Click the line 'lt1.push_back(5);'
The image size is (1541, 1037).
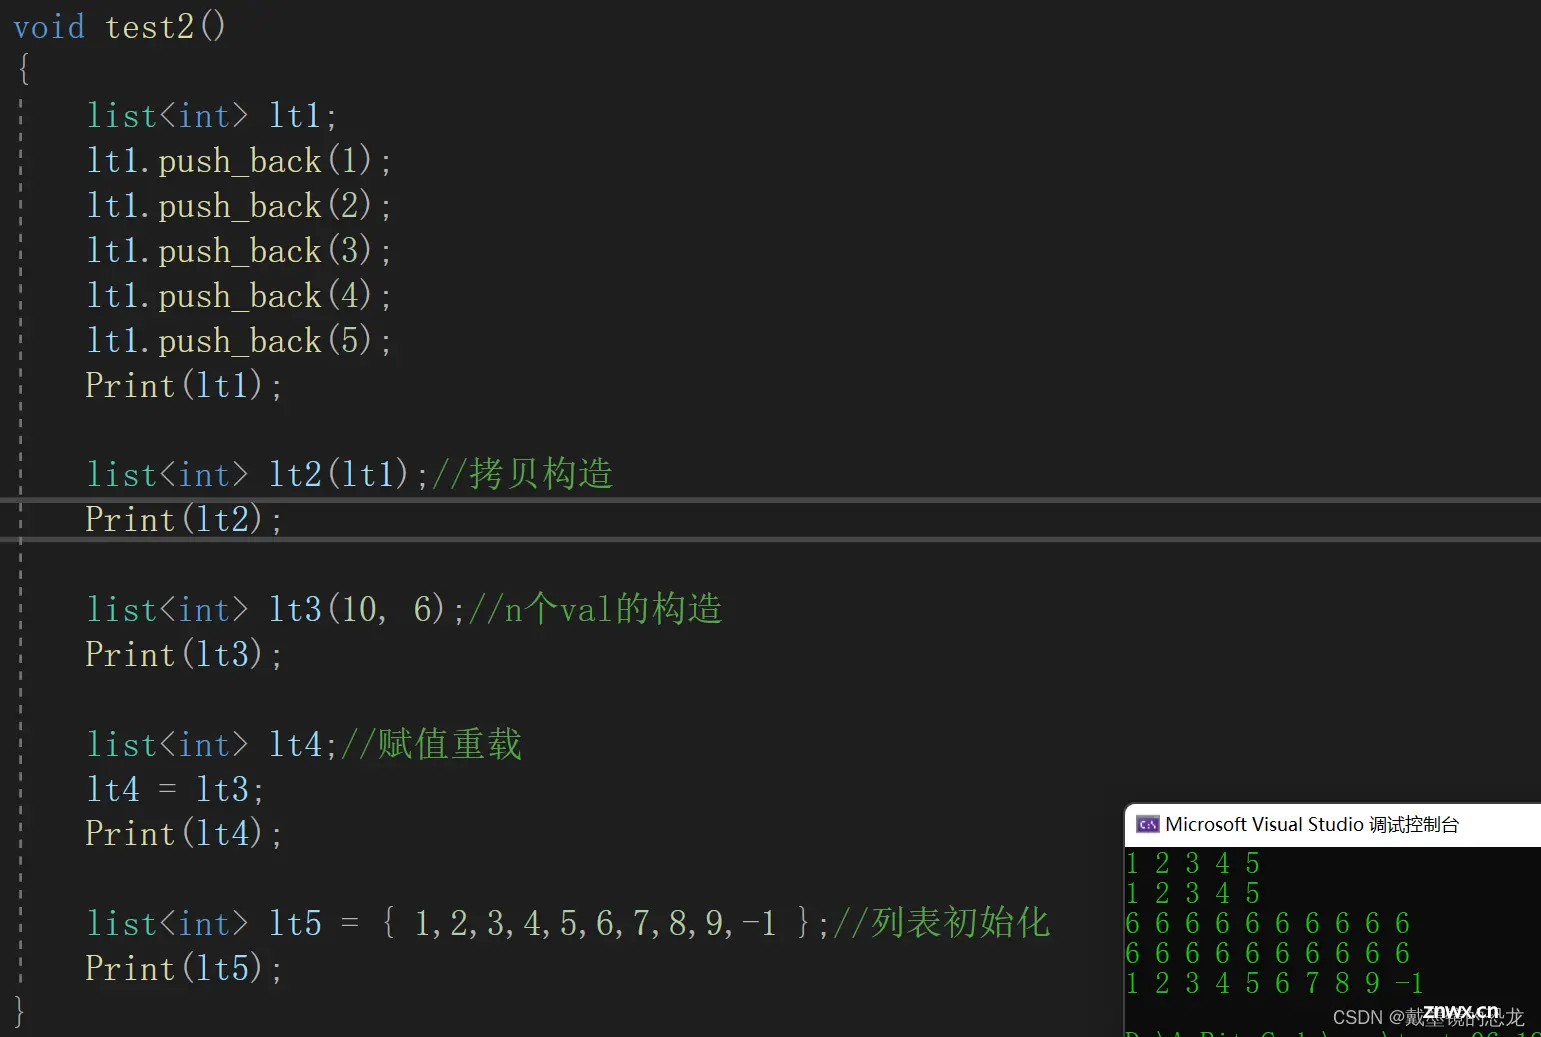coord(238,341)
